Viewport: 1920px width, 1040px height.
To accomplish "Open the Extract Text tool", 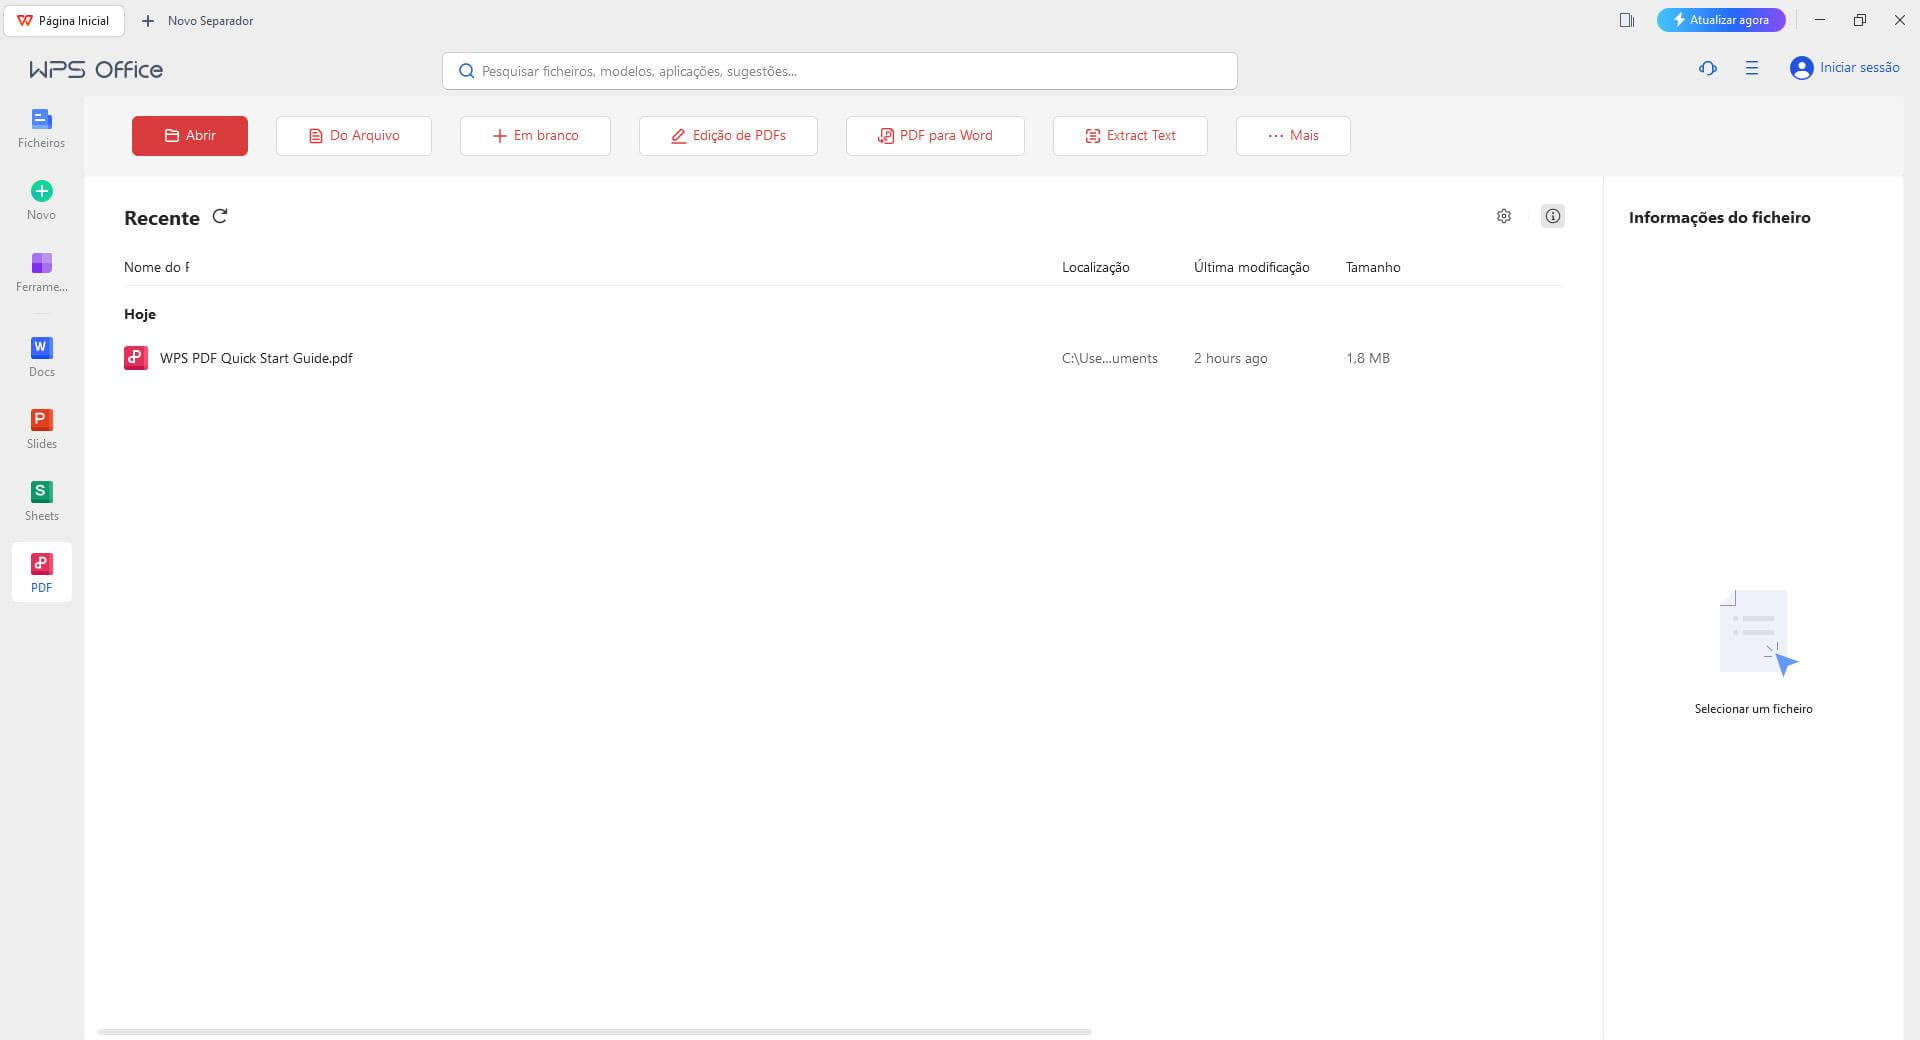I will (1130, 136).
